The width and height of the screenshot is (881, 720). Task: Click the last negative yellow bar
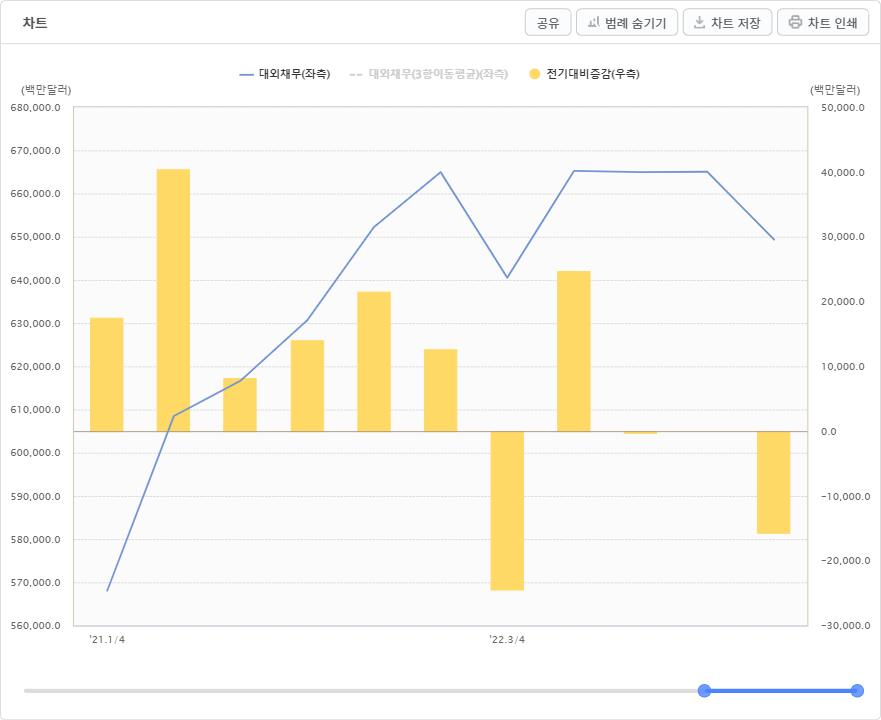(774, 482)
